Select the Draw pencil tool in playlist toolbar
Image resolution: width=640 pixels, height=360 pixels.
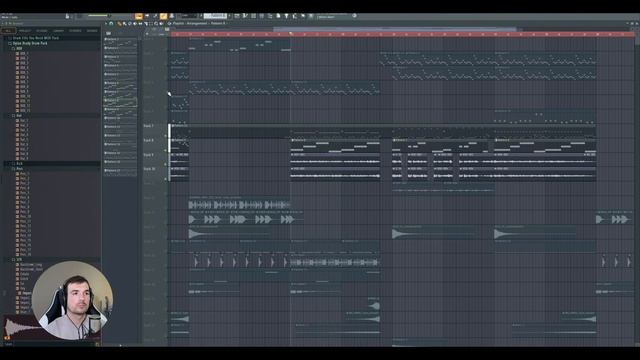click(119, 24)
